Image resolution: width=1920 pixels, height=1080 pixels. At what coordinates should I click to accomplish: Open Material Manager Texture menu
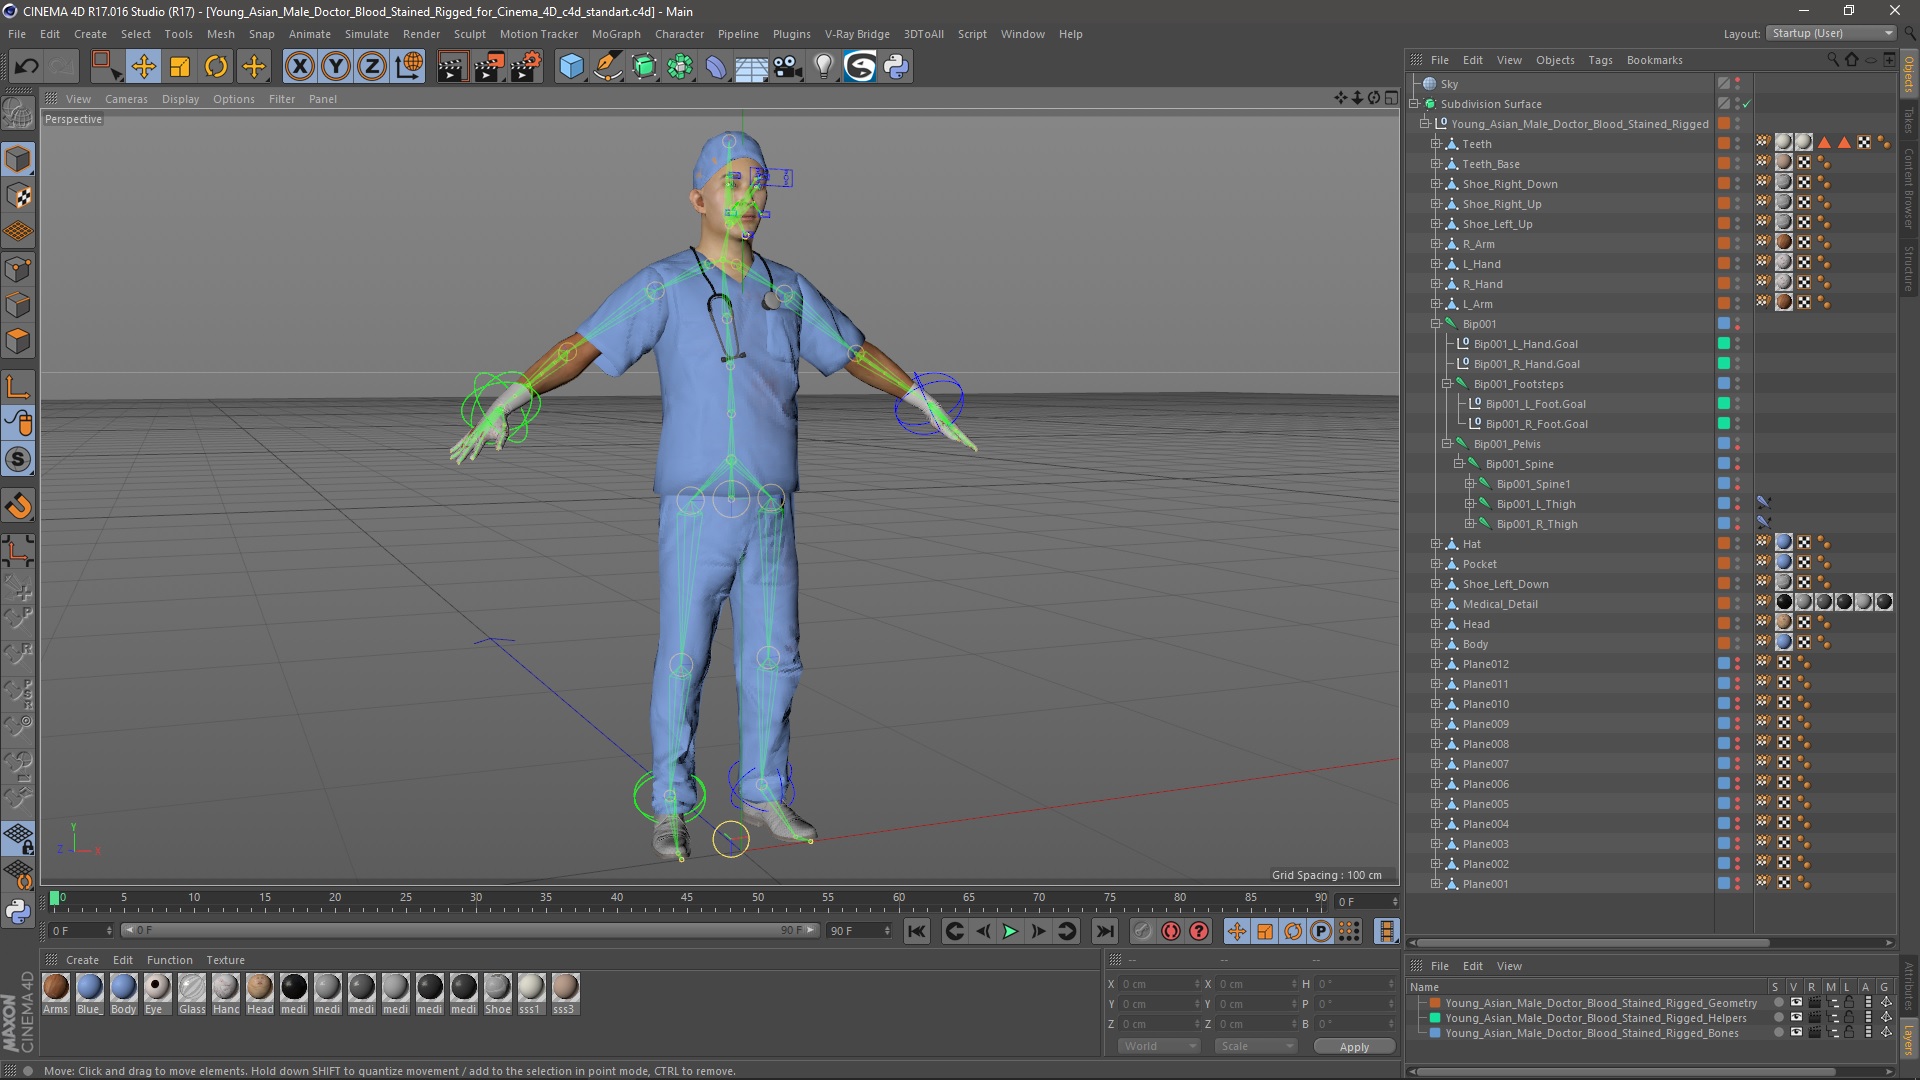[x=225, y=960]
